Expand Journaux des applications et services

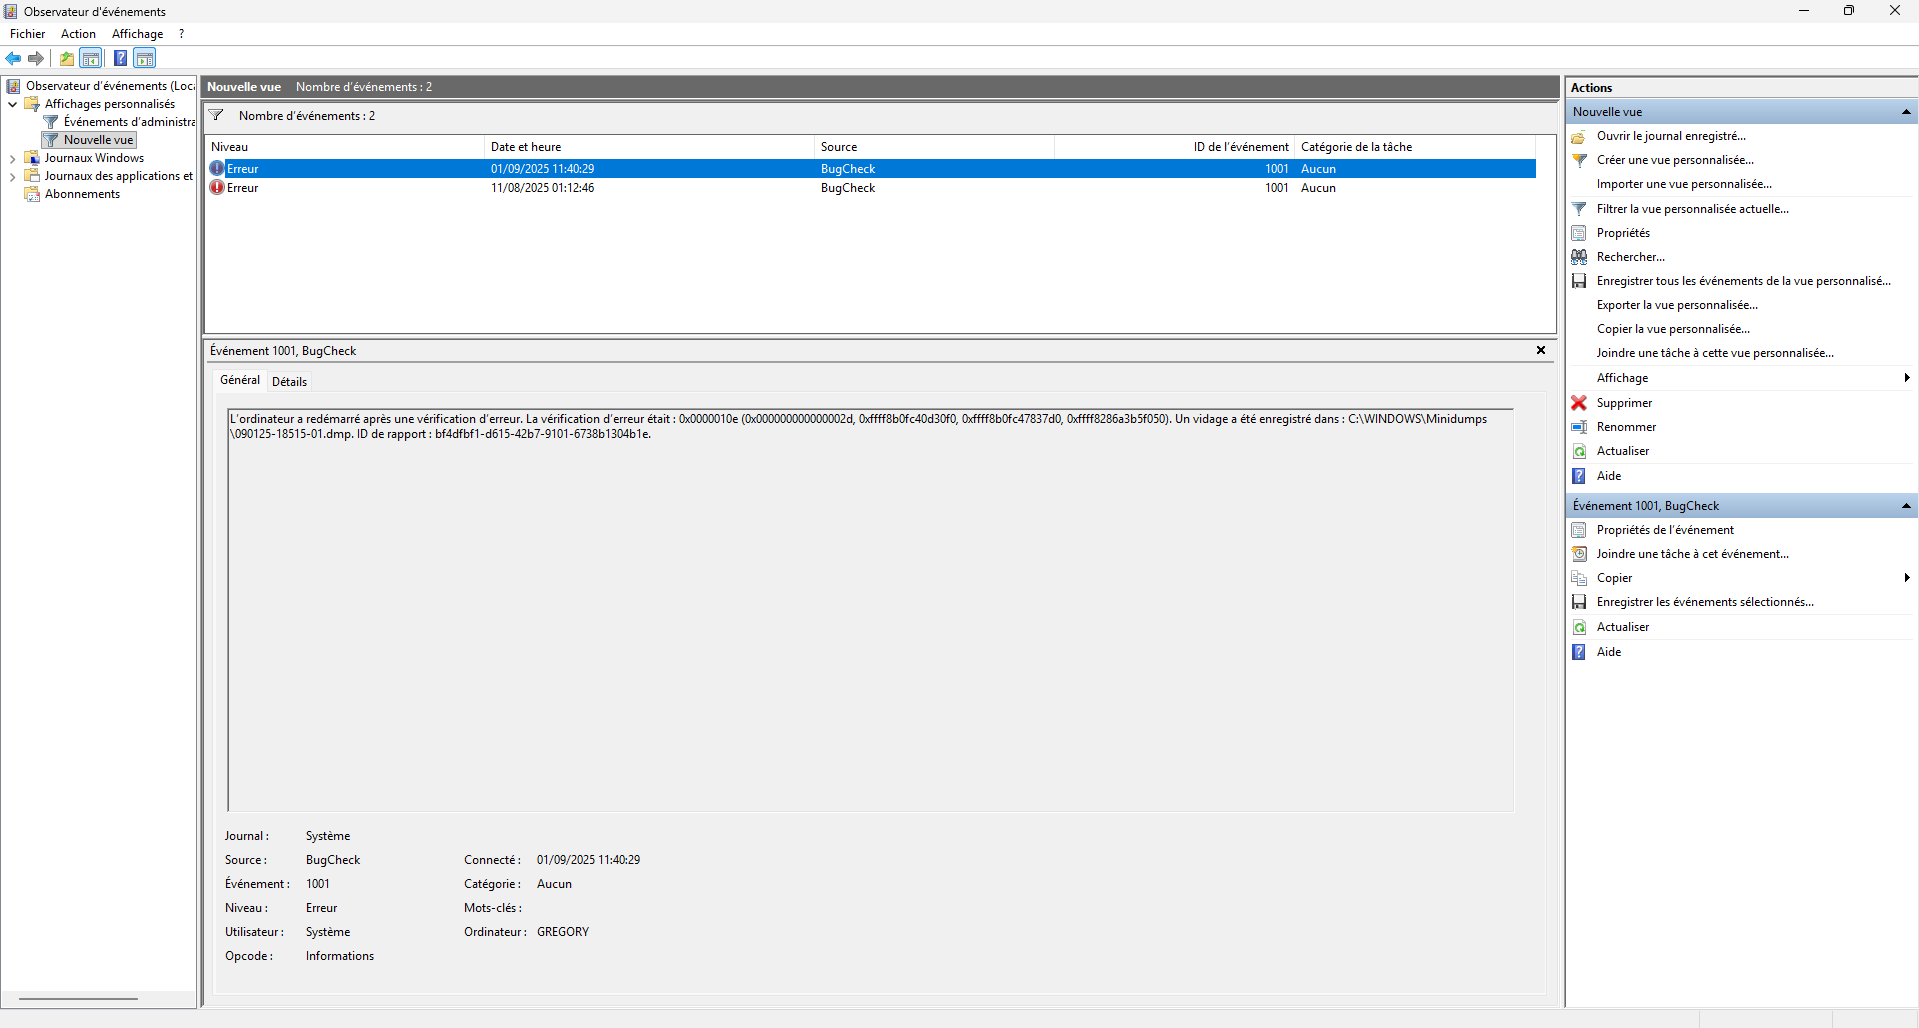tap(12, 176)
